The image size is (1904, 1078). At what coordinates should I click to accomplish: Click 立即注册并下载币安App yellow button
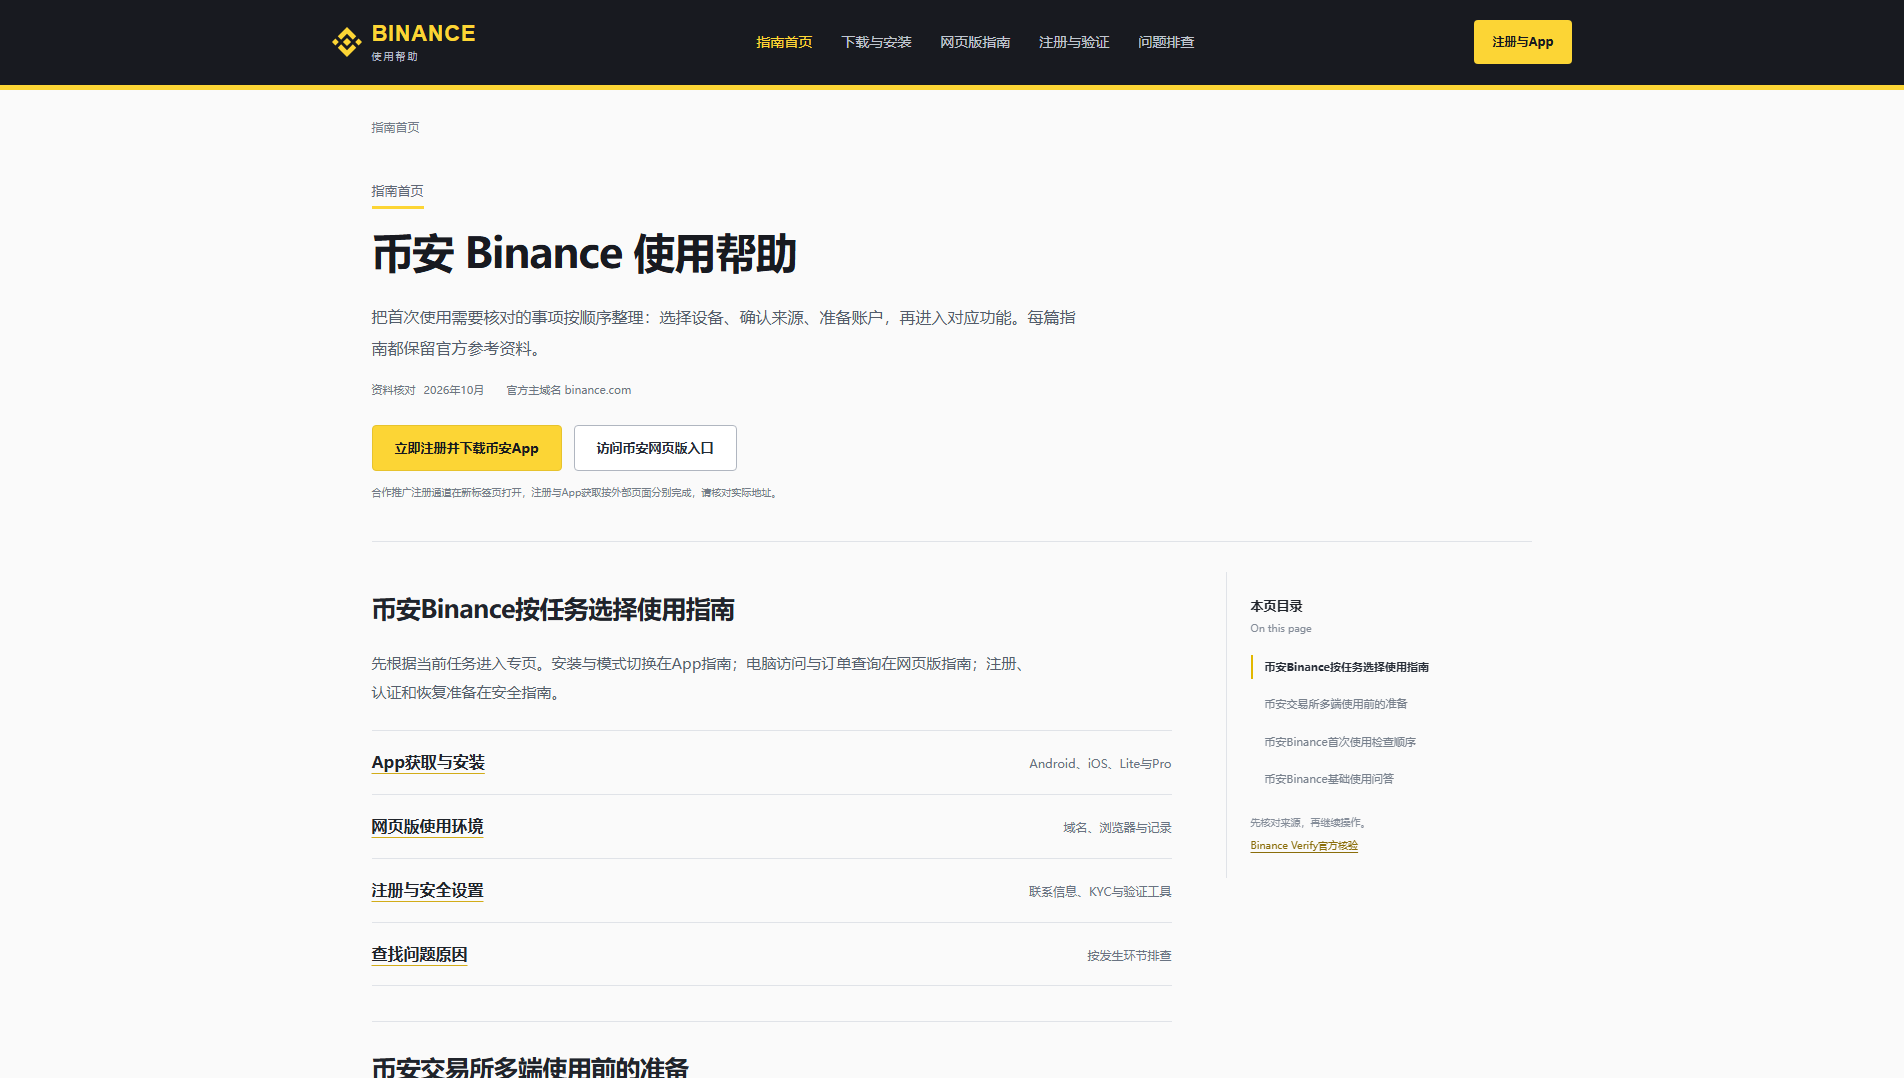466,448
